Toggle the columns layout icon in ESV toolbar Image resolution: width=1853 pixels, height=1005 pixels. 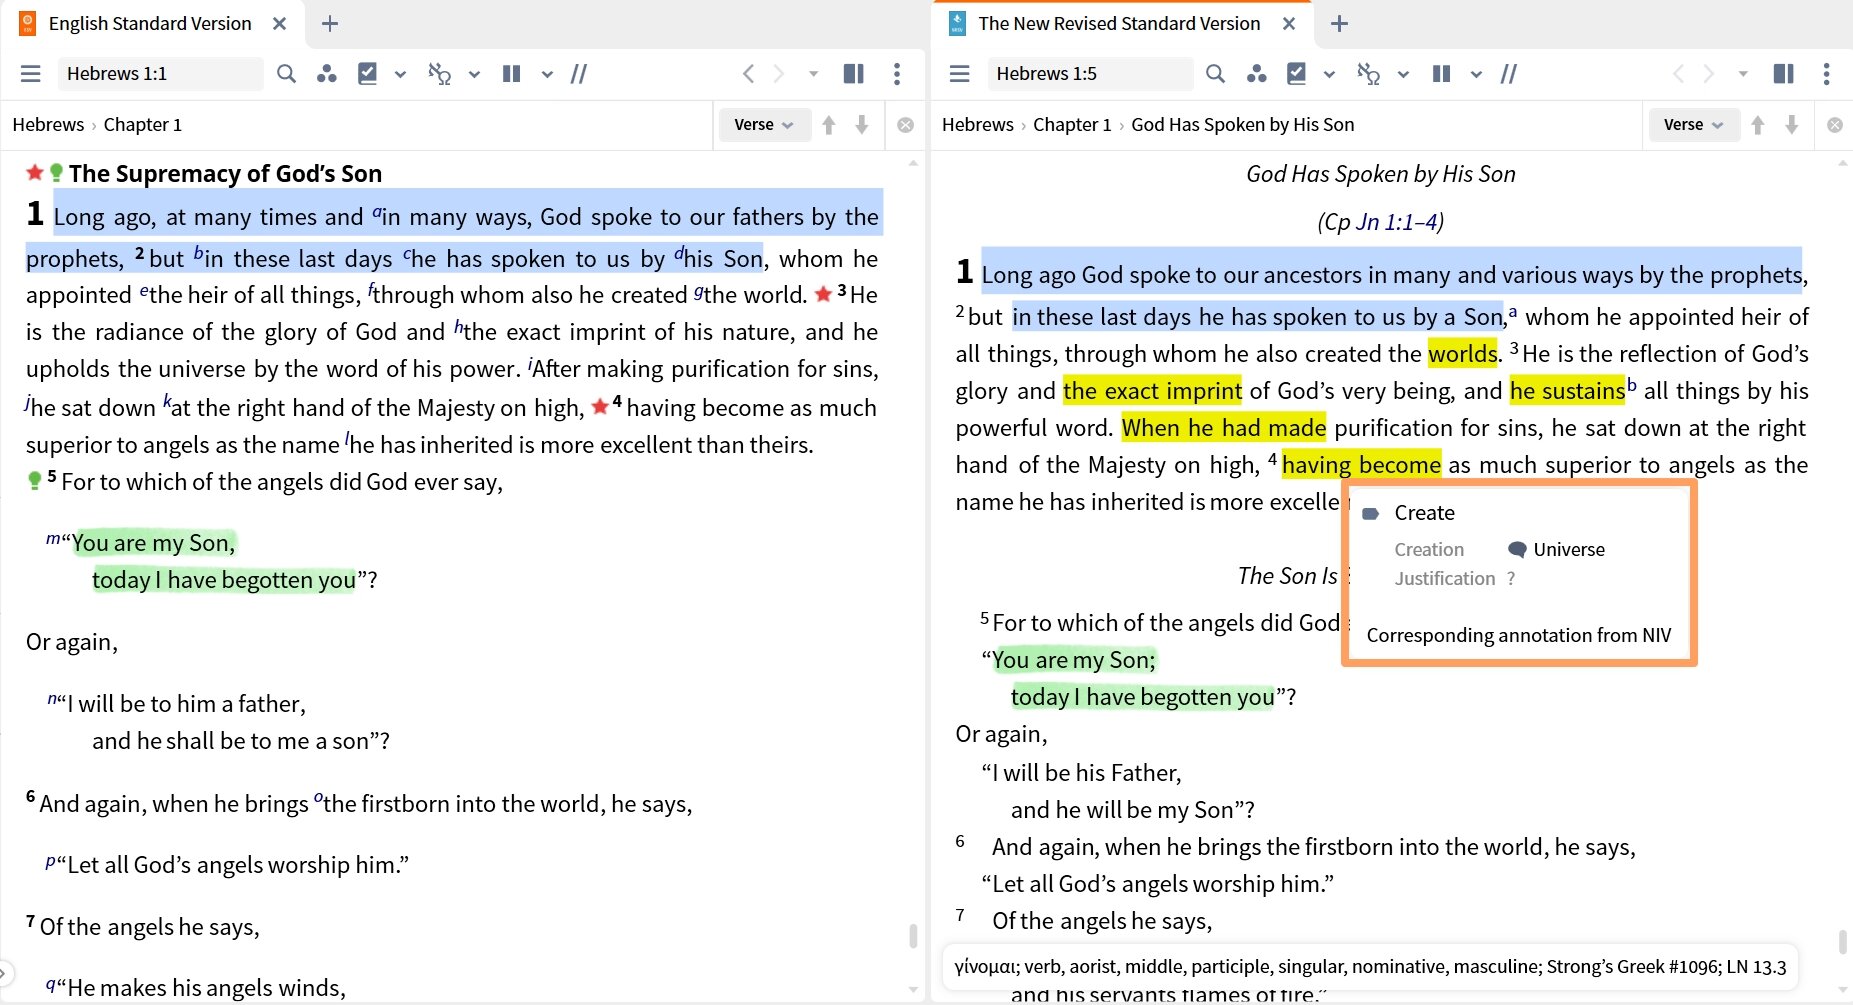pyautogui.click(x=512, y=74)
